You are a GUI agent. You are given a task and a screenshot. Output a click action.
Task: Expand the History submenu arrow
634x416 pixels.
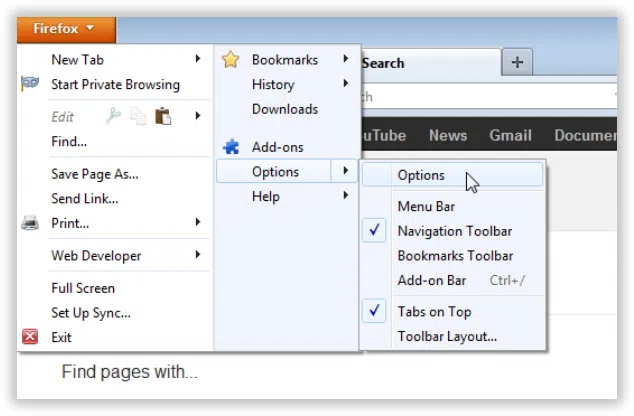[x=346, y=84]
